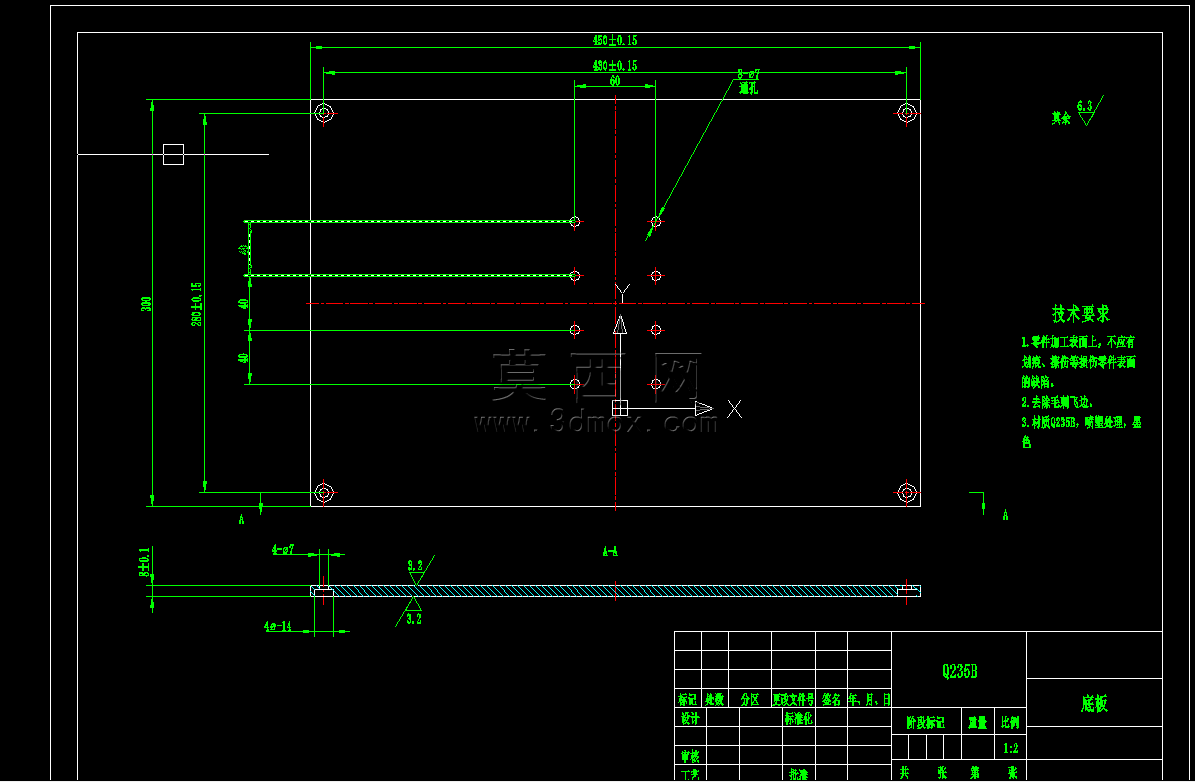Pick the top-left corner mounting hole
1195x782 pixels.
pyautogui.click(x=324, y=114)
